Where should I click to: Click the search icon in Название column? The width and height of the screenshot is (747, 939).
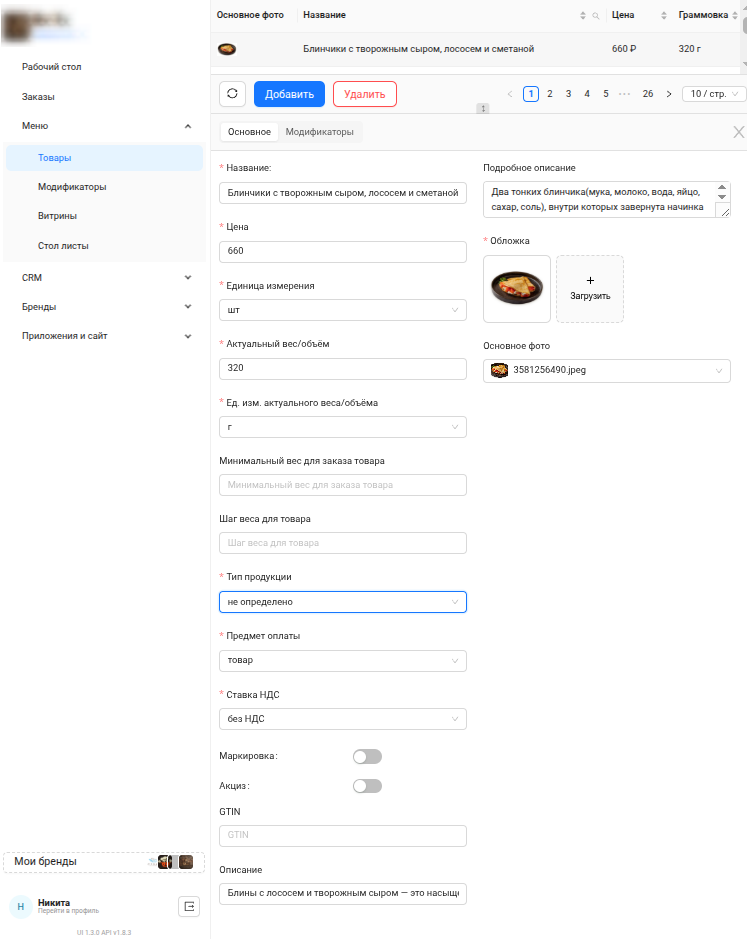tap(596, 16)
